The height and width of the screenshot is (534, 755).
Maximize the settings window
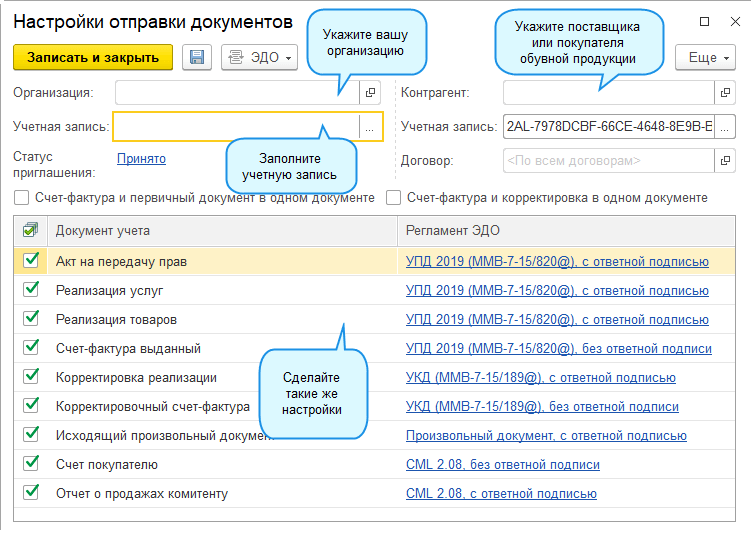[x=704, y=21]
